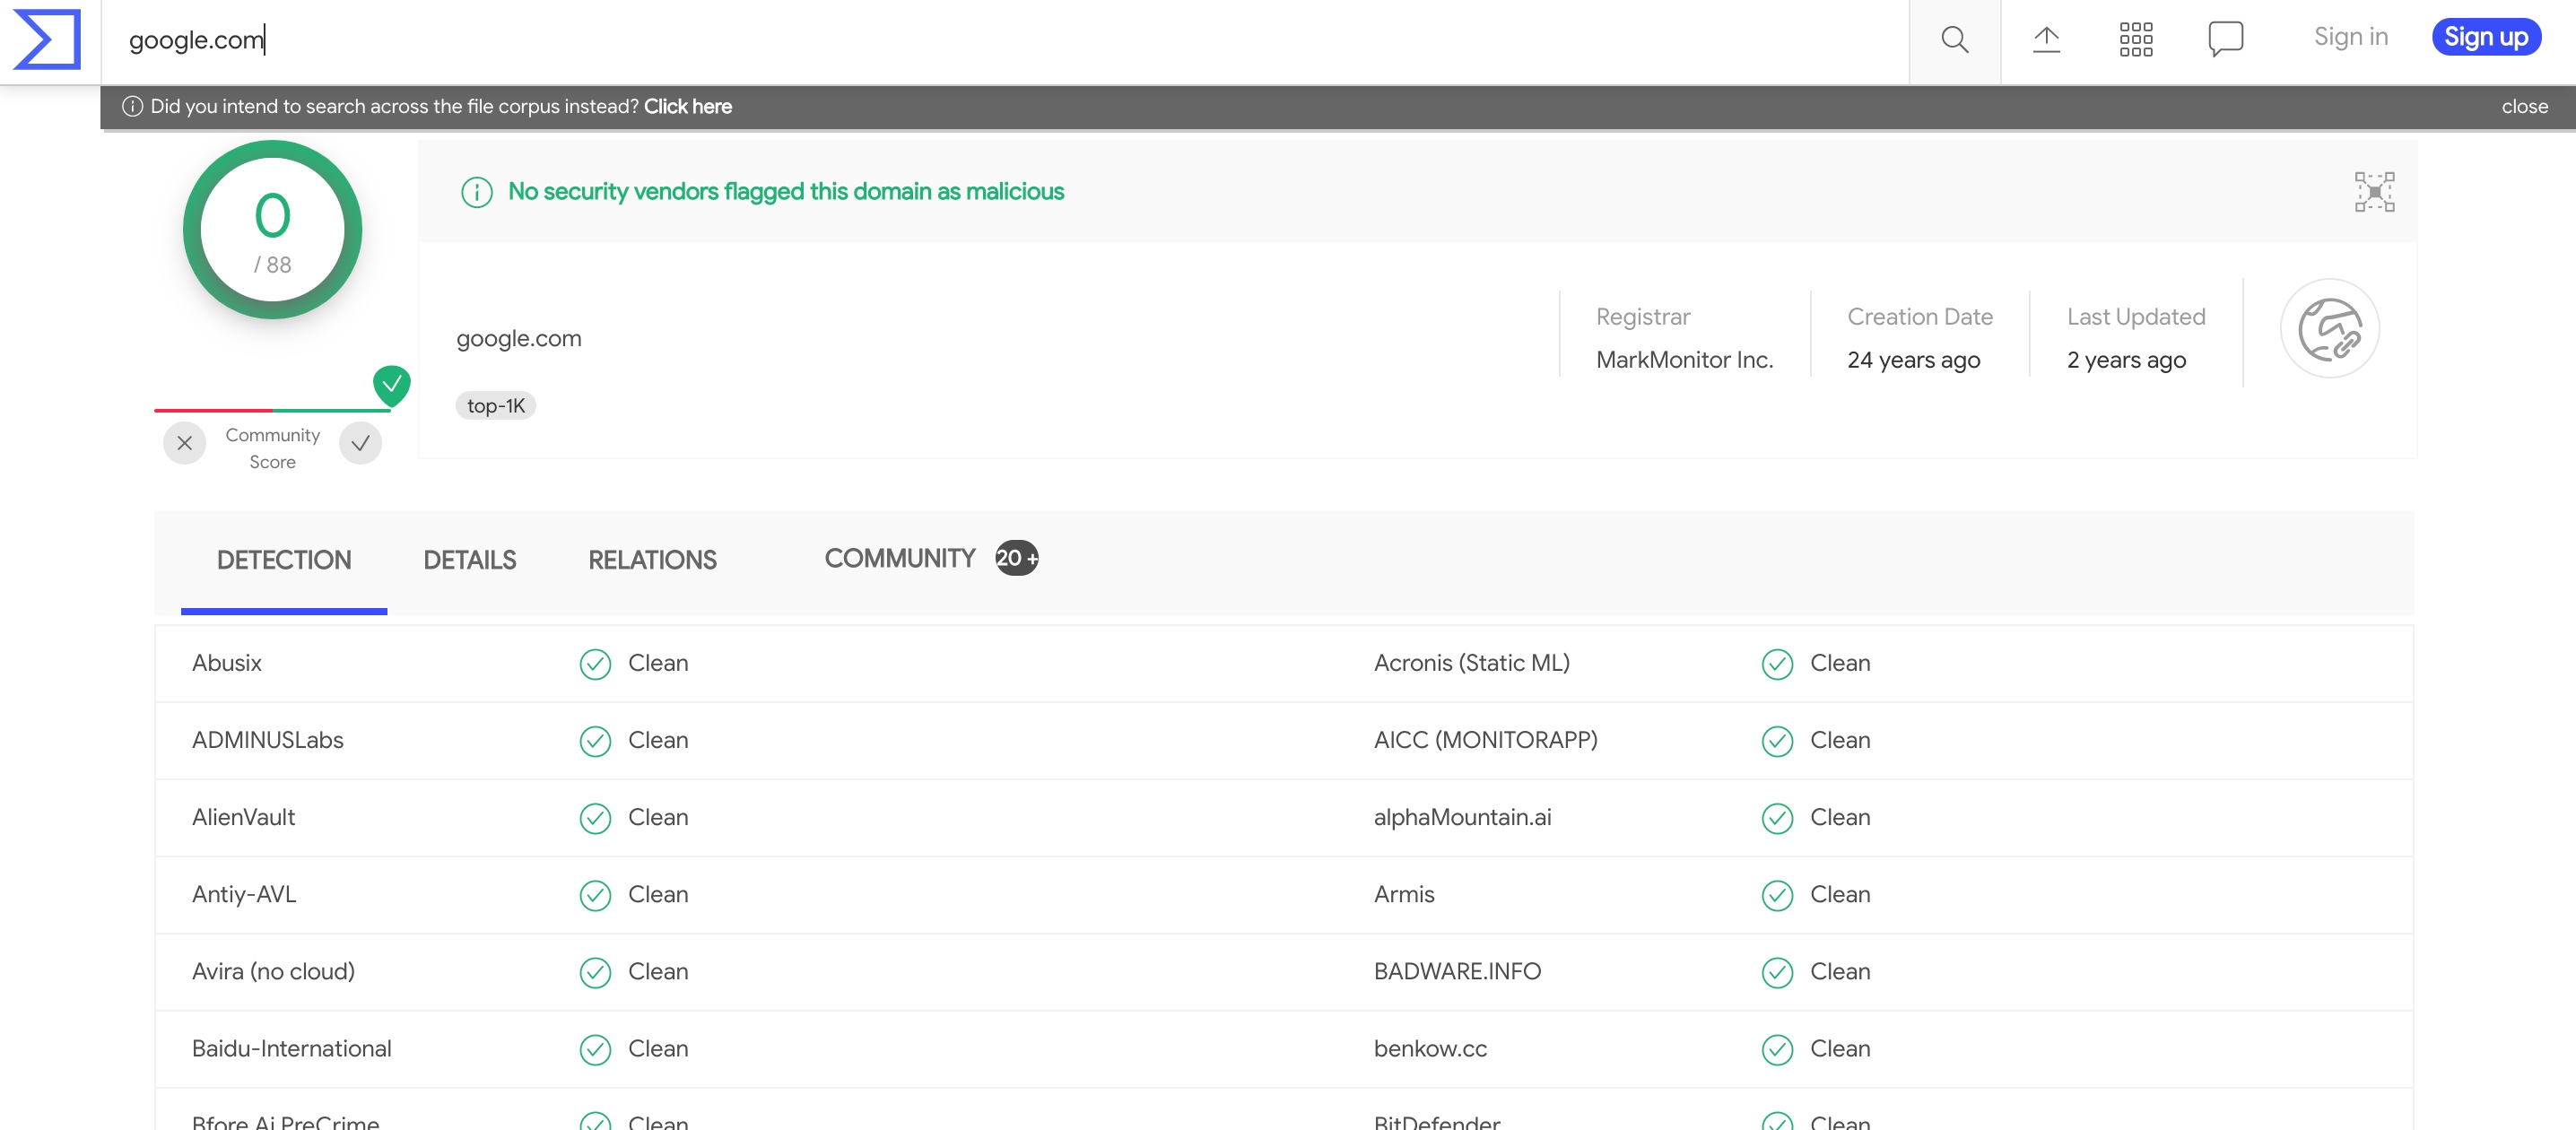2576x1130 pixels.
Task: Open the graph relations icon
Action: (2373, 192)
